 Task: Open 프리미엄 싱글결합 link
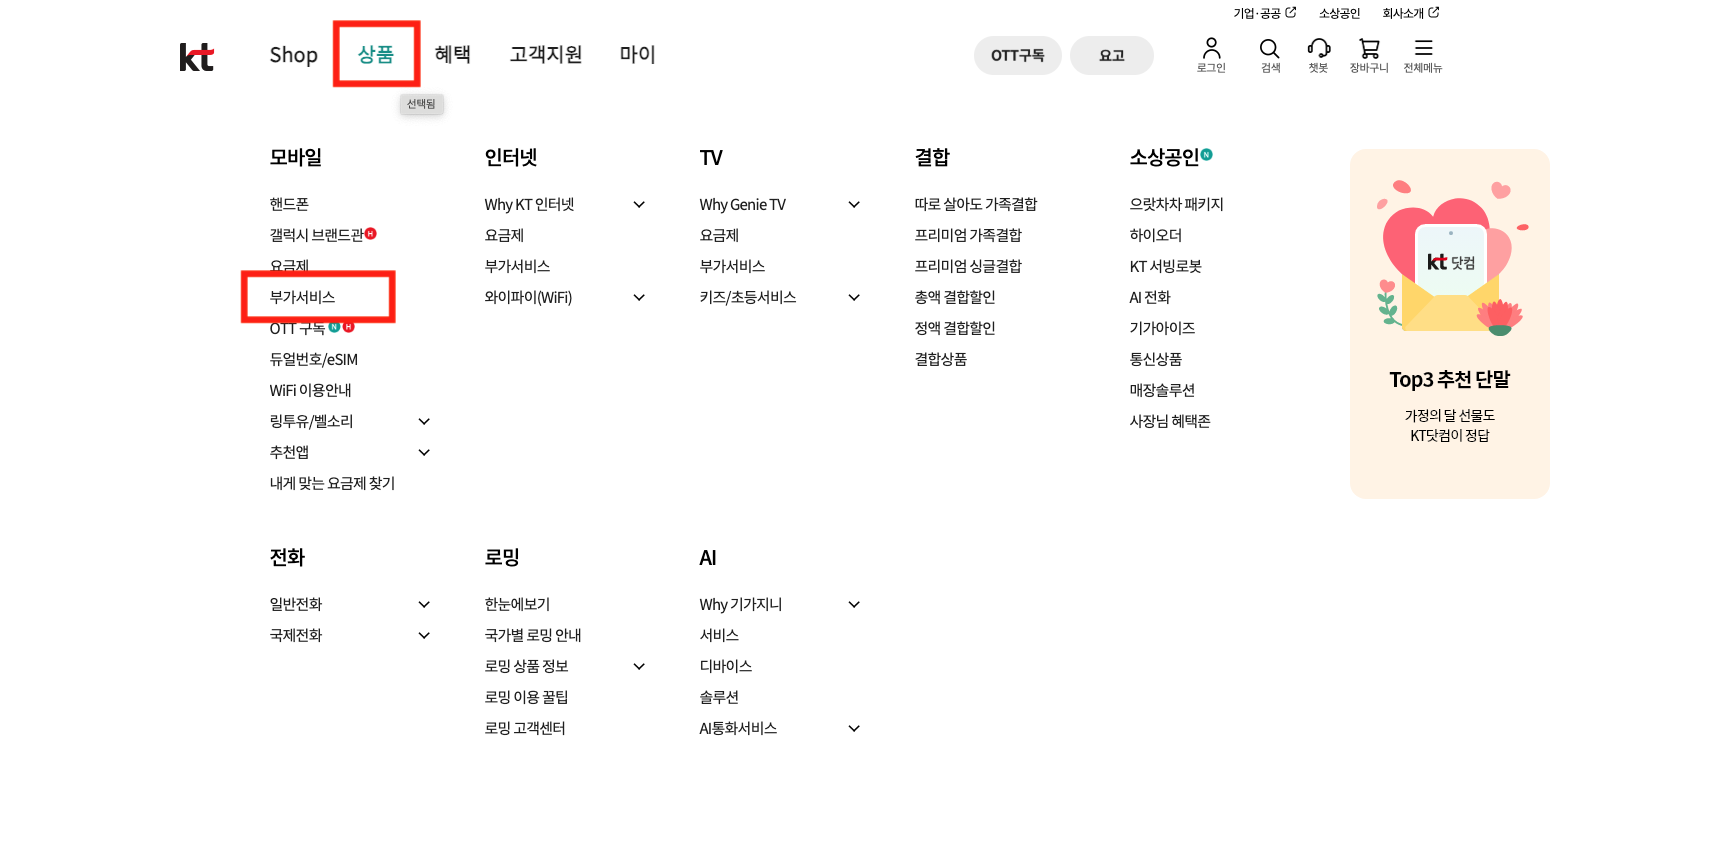(x=968, y=266)
